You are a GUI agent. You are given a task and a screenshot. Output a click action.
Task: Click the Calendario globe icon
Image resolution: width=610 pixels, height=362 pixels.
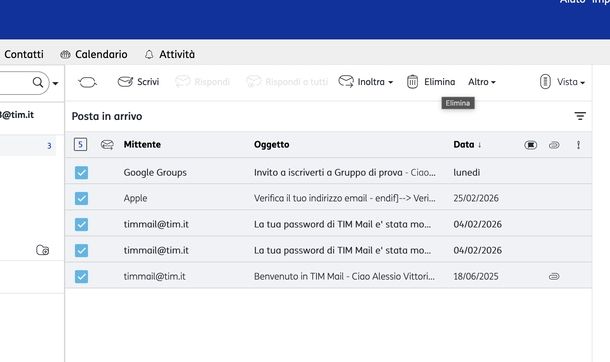[x=65, y=54]
